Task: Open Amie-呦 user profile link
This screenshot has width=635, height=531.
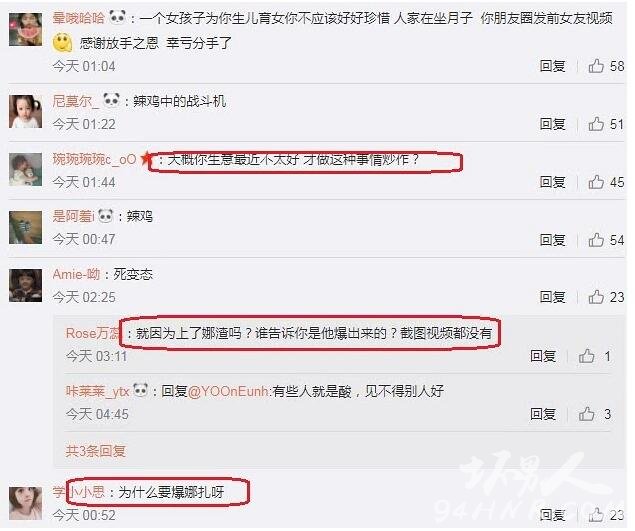Action: (x=76, y=274)
